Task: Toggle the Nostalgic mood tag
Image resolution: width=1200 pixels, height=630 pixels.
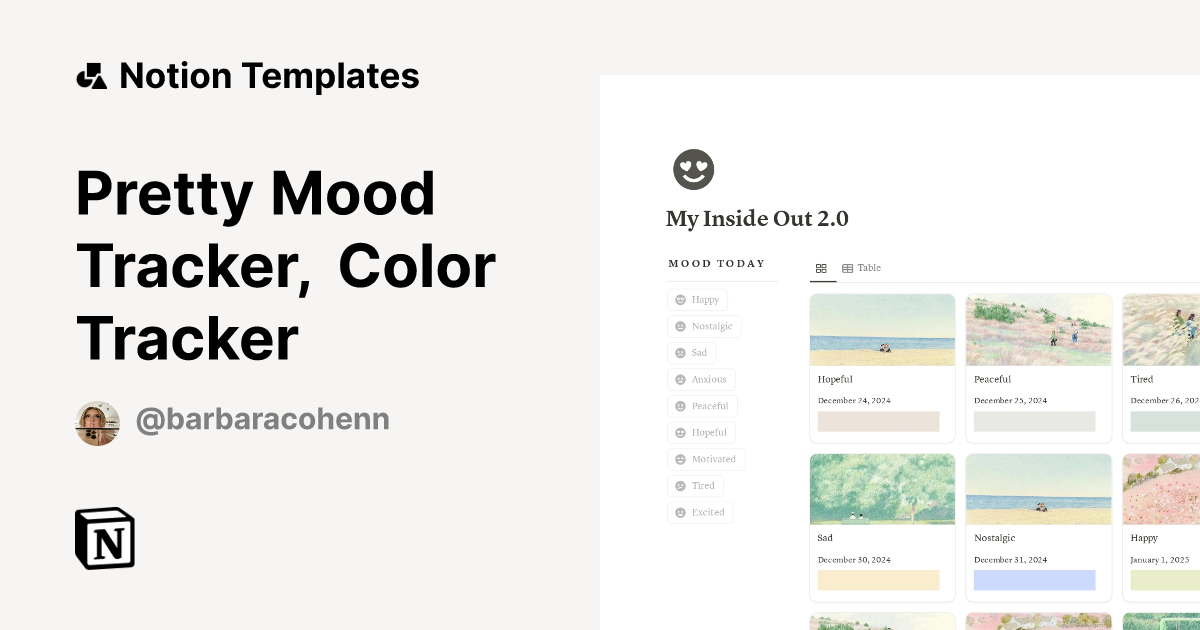Action: [704, 326]
